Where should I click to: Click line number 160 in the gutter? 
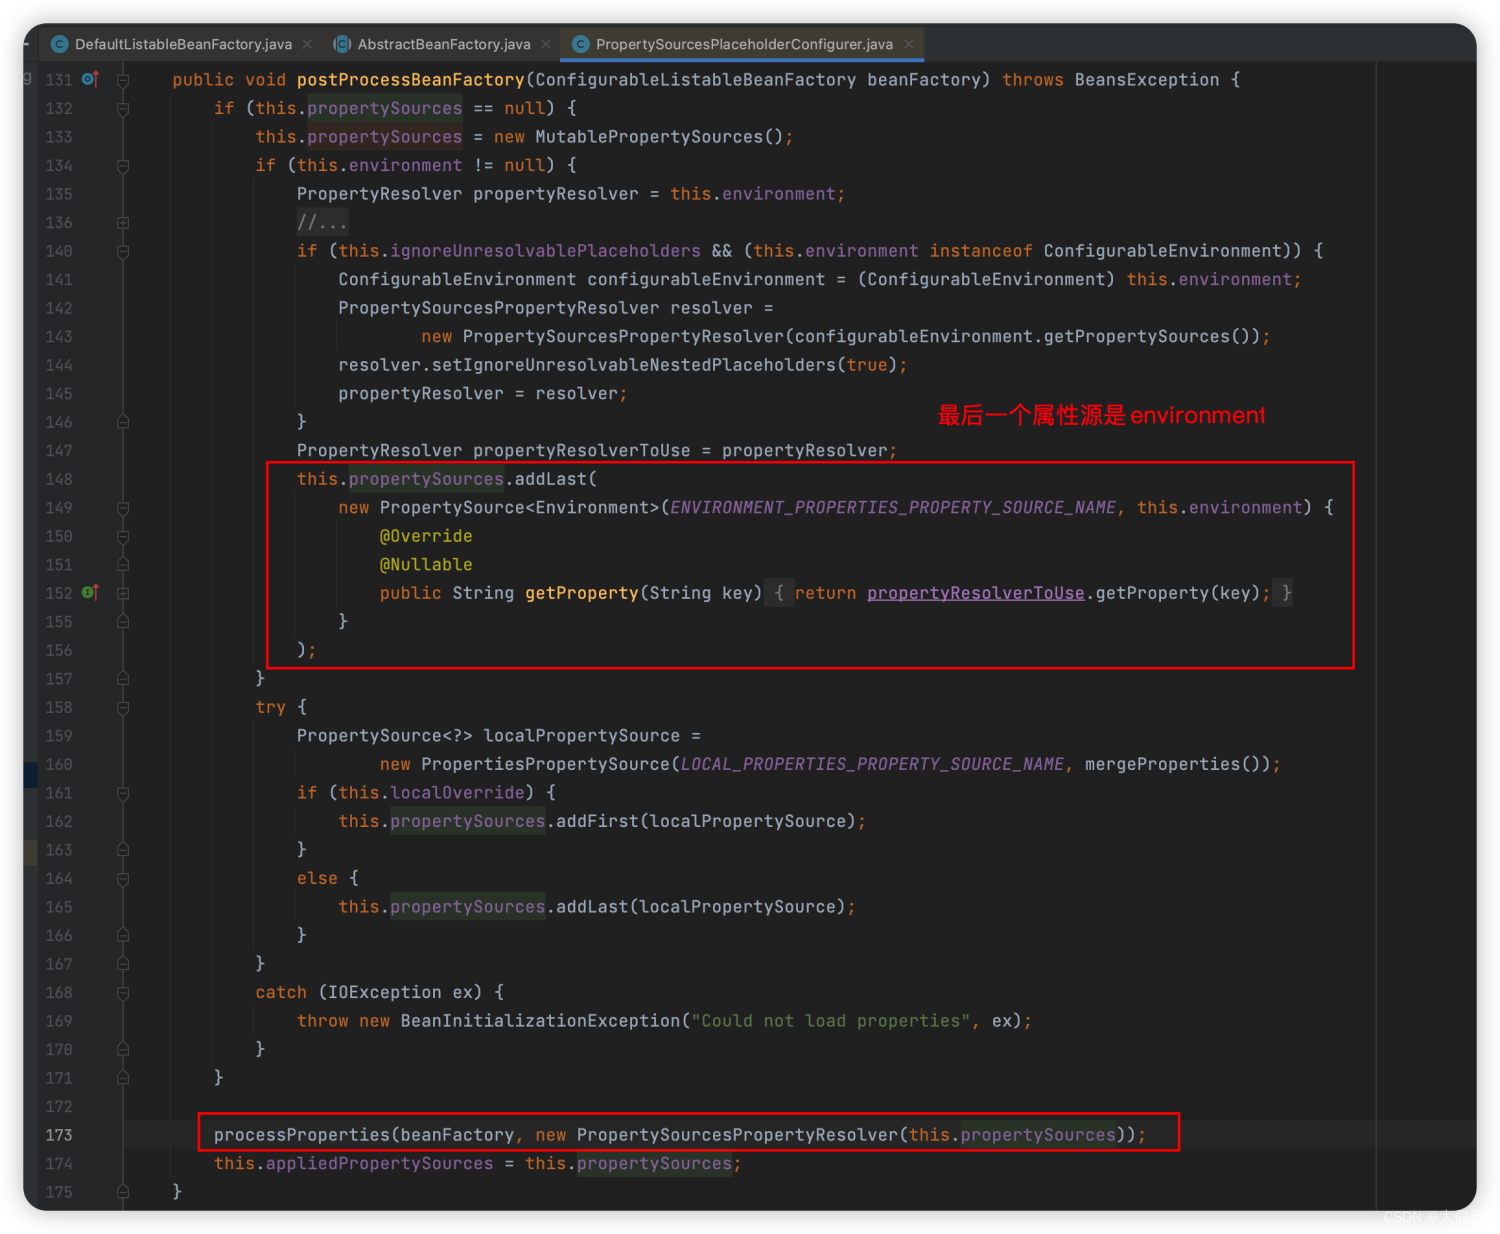(x=59, y=764)
